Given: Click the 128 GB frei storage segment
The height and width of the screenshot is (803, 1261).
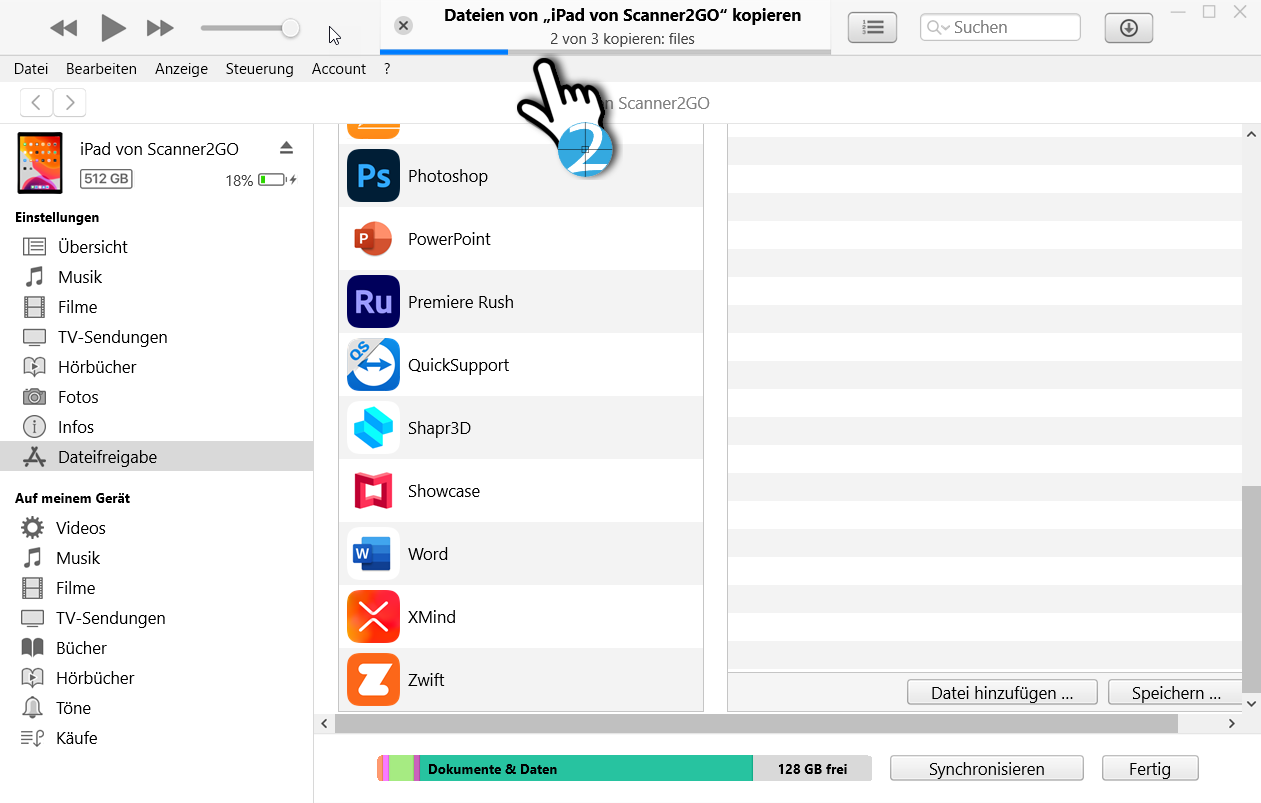Looking at the screenshot, I should tap(812, 768).
